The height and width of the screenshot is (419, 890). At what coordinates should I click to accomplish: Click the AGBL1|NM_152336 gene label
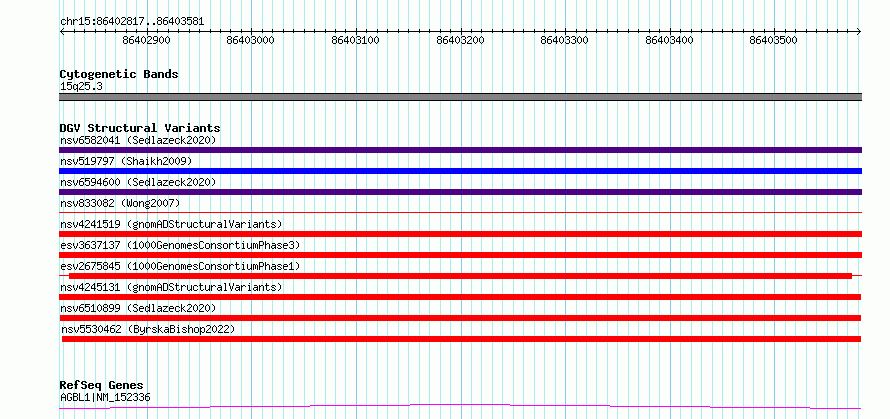click(x=105, y=397)
